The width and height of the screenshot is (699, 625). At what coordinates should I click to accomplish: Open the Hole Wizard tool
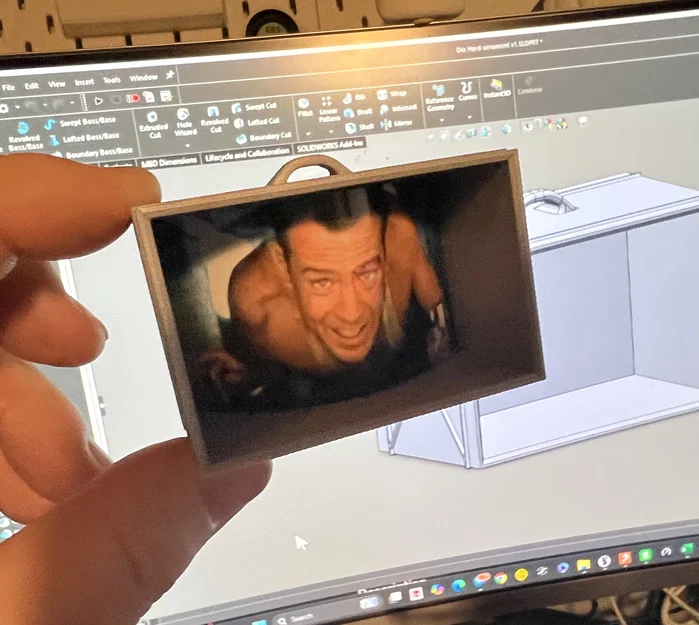[x=185, y=123]
